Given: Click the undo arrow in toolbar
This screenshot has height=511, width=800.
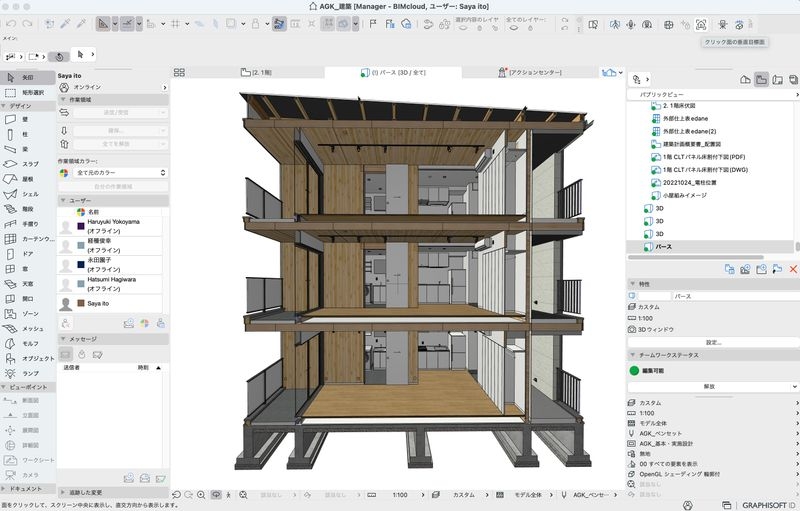Looking at the screenshot, I should coord(11,24).
